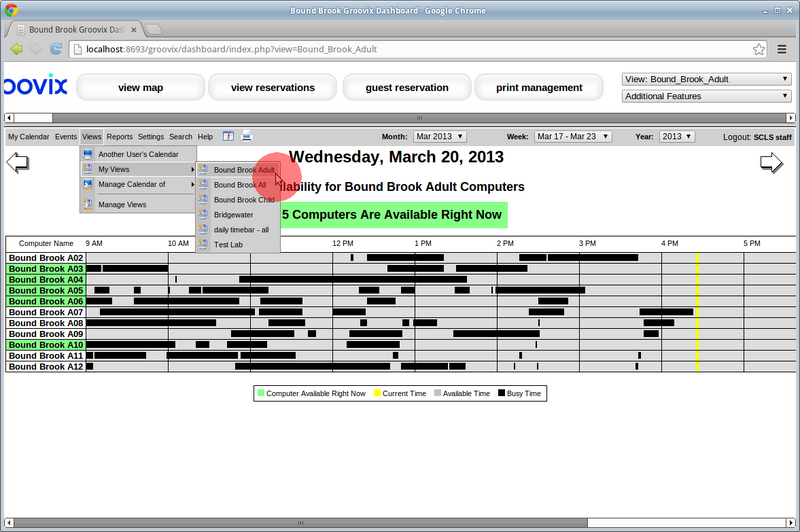Viewport: 800px width, 532px height.
Task: Expand the Manage Calendar of submenu
Action: point(138,184)
